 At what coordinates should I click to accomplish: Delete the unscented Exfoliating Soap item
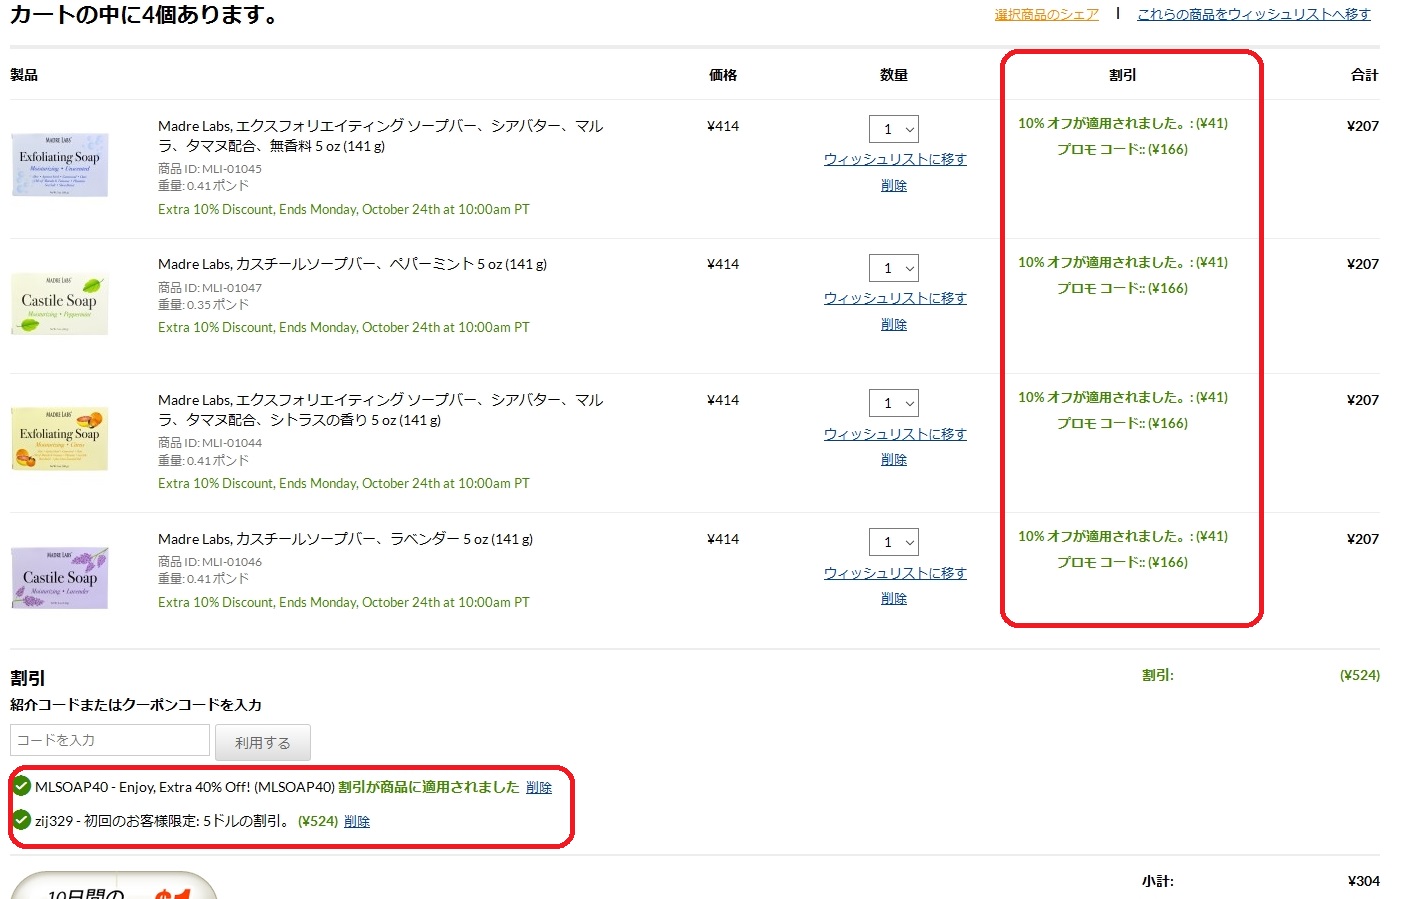[894, 186]
